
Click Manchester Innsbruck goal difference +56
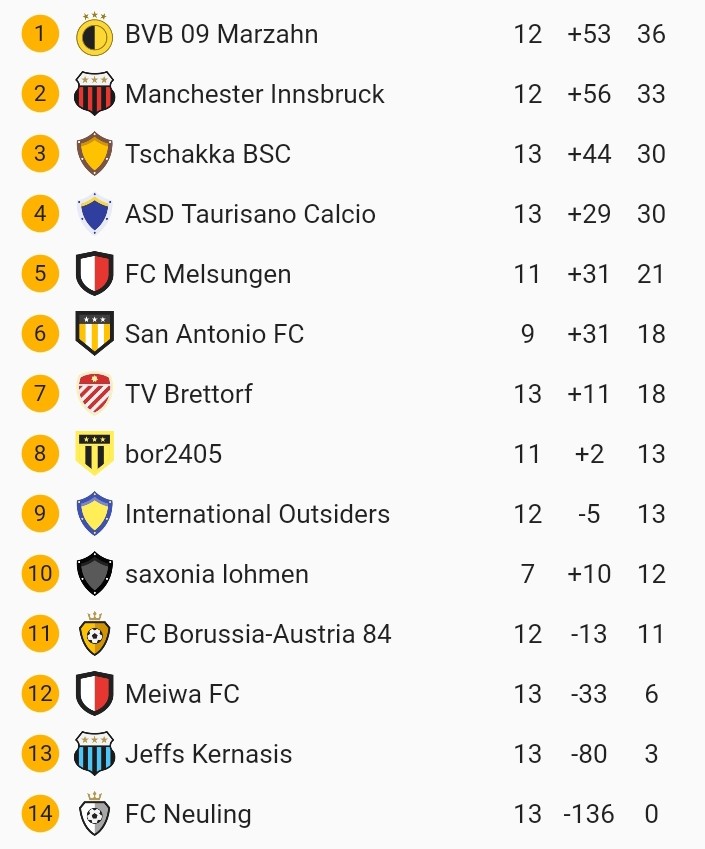(x=588, y=94)
